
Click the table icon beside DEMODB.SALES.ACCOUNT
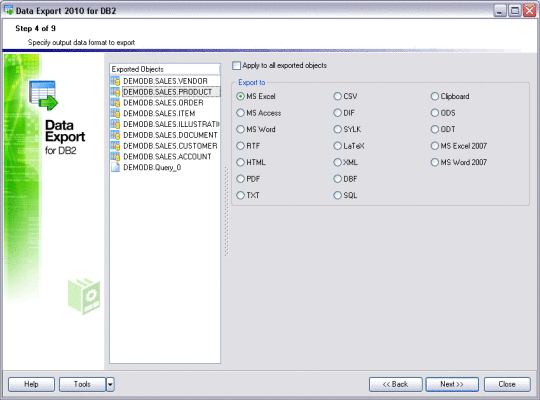pos(115,156)
